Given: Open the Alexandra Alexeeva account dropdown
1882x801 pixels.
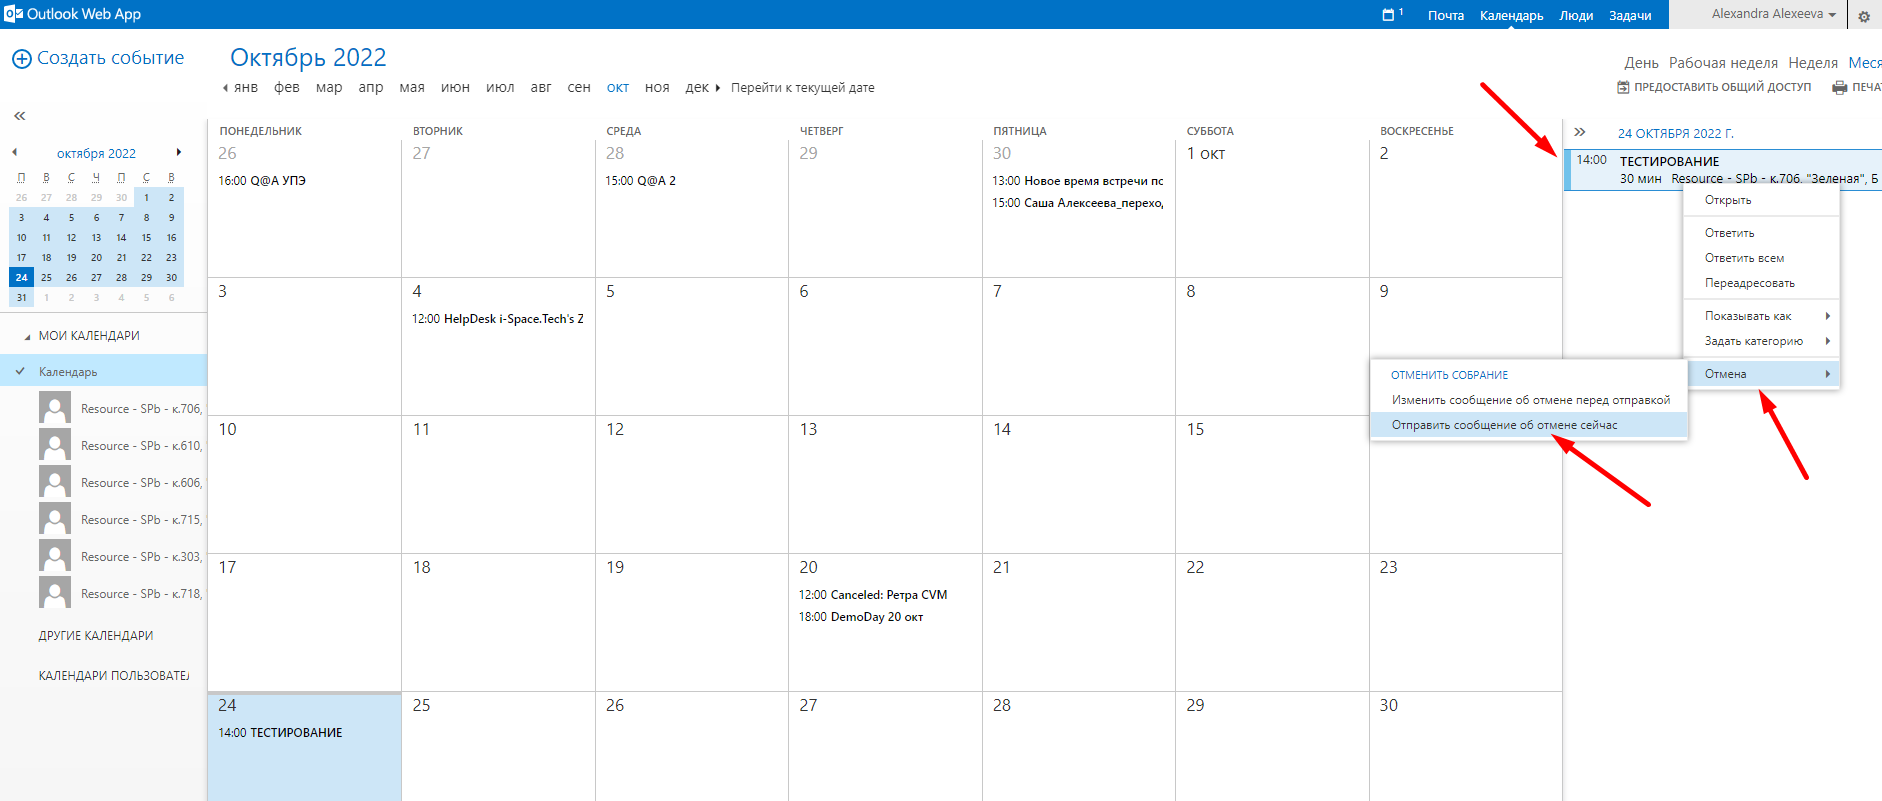Looking at the screenshot, I should 1773,14.
